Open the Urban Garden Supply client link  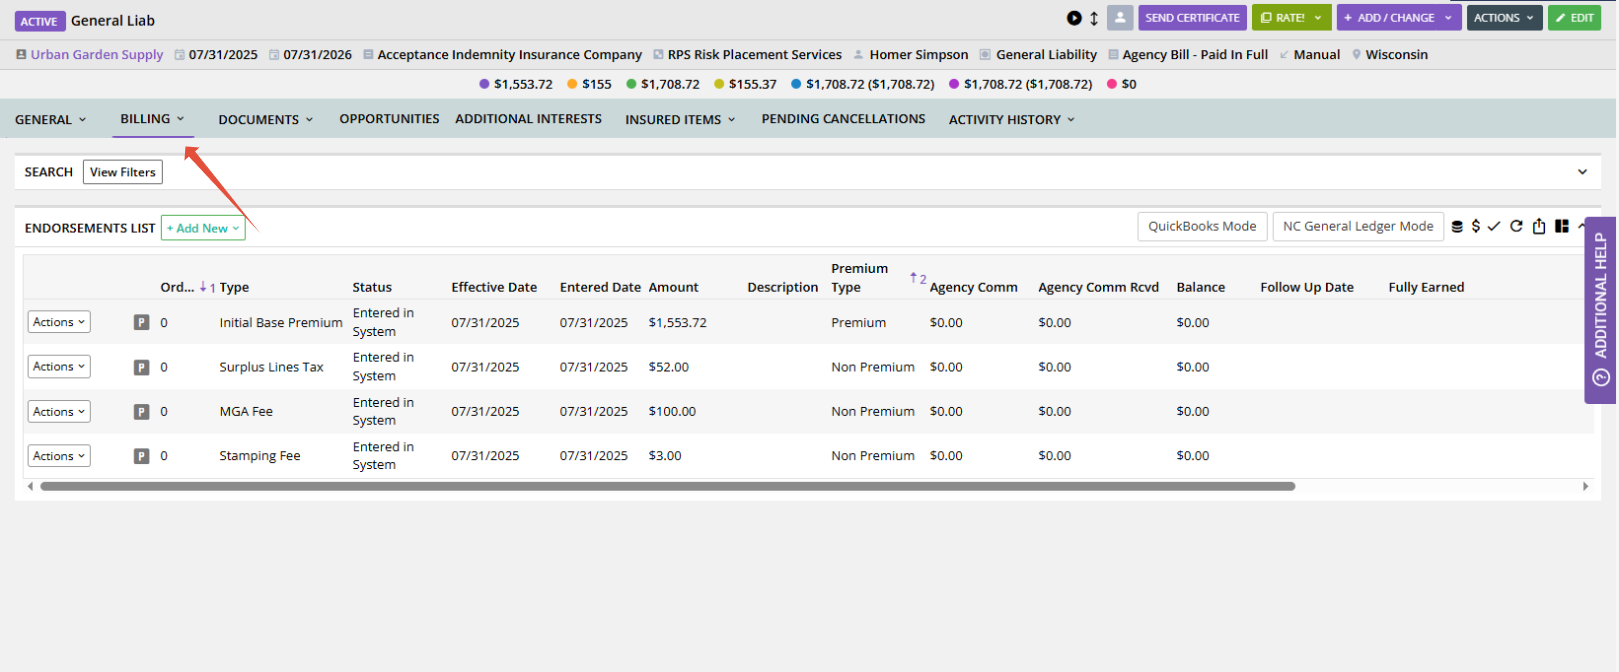(97, 55)
